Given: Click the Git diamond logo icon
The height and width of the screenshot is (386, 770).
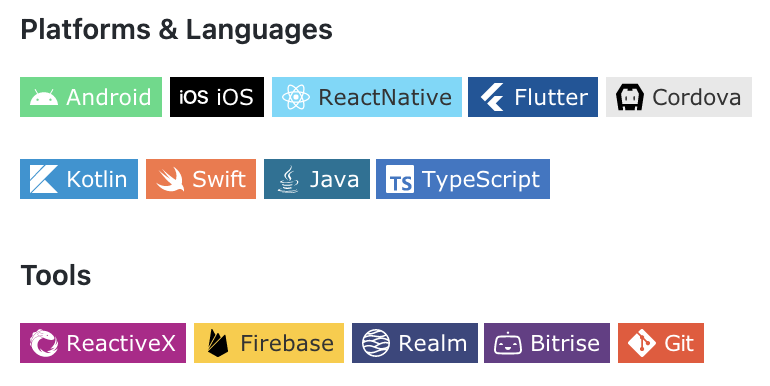Looking at the screenshot, I should (641, 343).
